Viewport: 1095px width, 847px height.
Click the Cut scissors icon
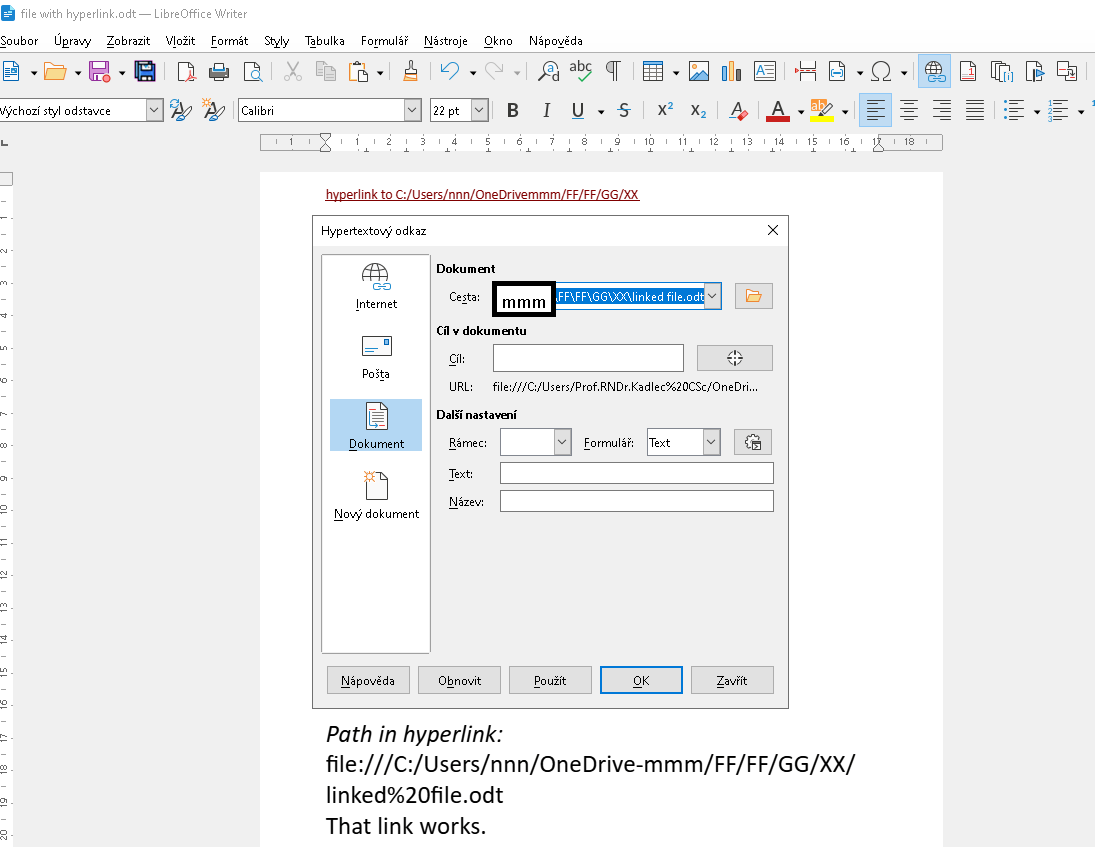(x=293, y=71)
